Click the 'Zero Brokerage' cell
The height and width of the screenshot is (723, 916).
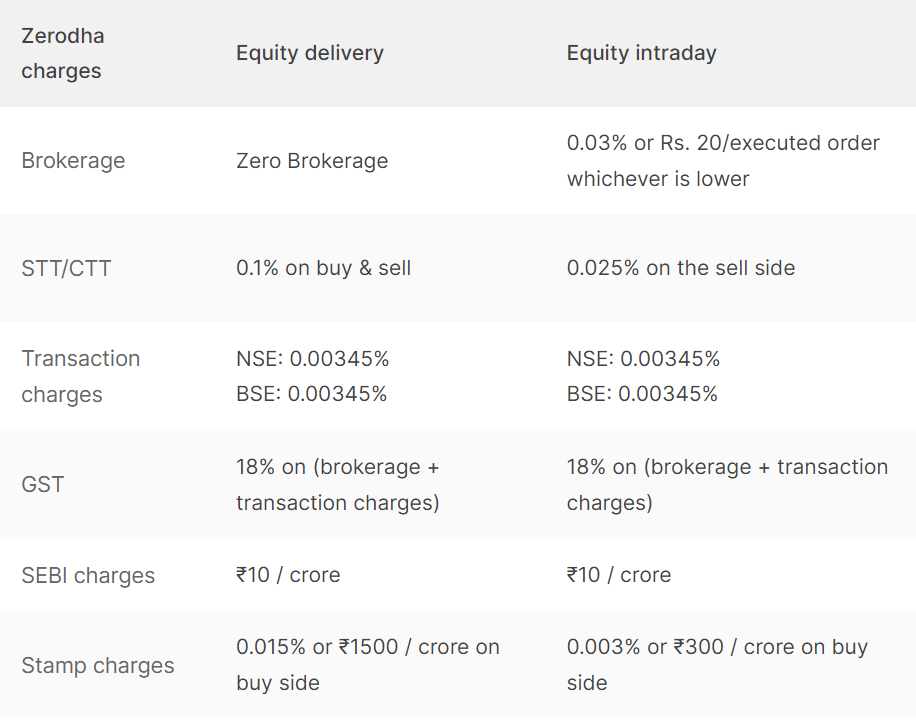coord(312,161)
